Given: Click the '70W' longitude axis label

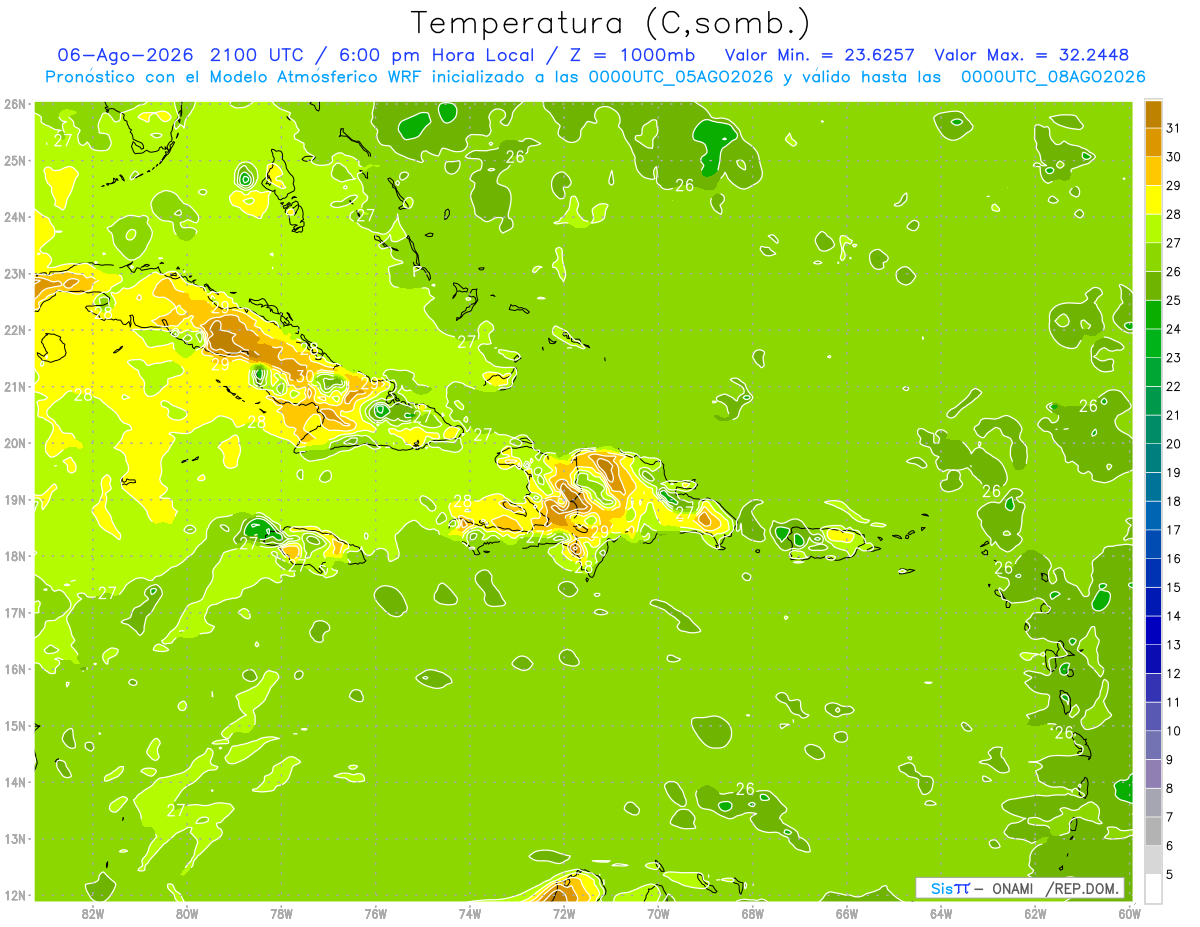Looking at the screenshot, I should 658,913.
